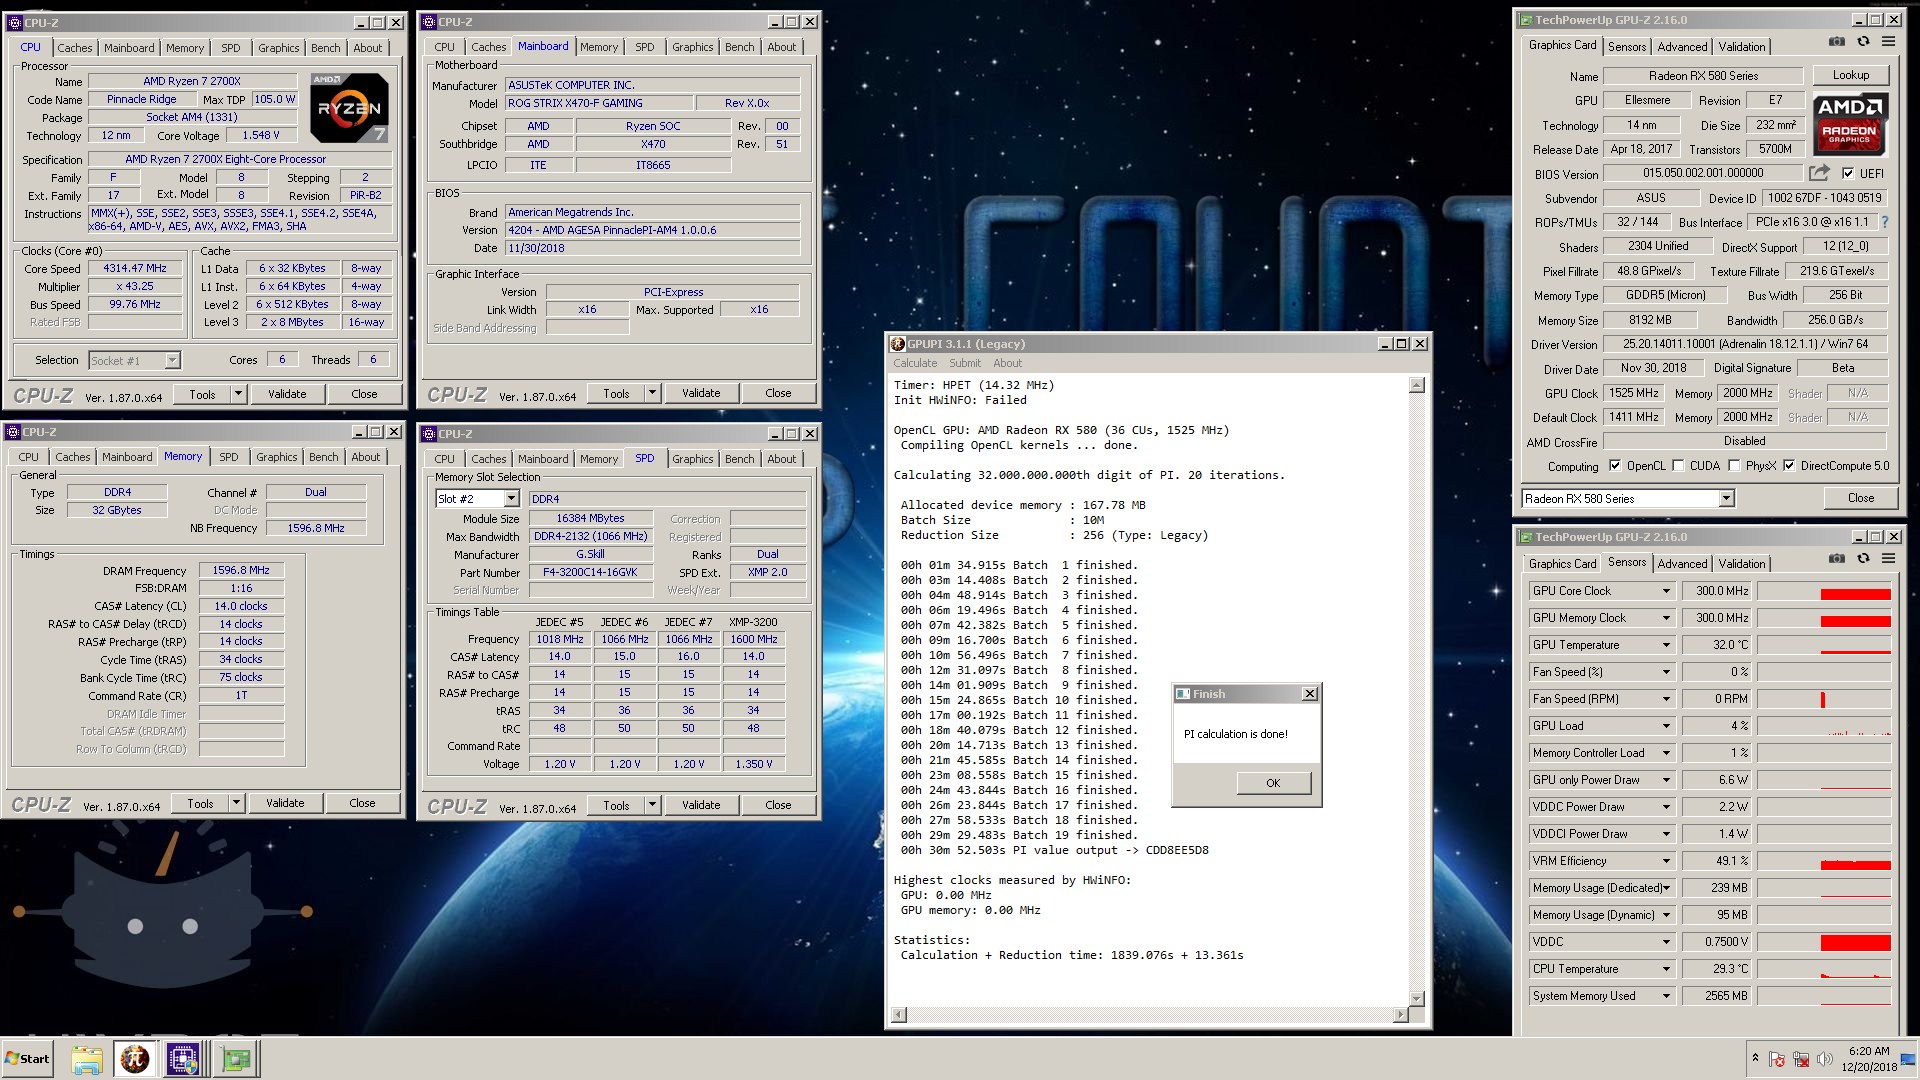Screen dimensions: 1920x1080
Task: Click OK in the Finish dialog
Action: (x=1273, y=783)
